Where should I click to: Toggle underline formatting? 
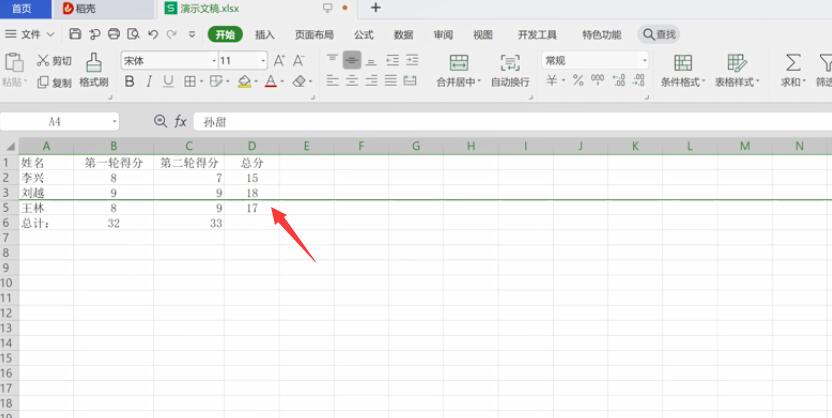(x=168, y=81)
